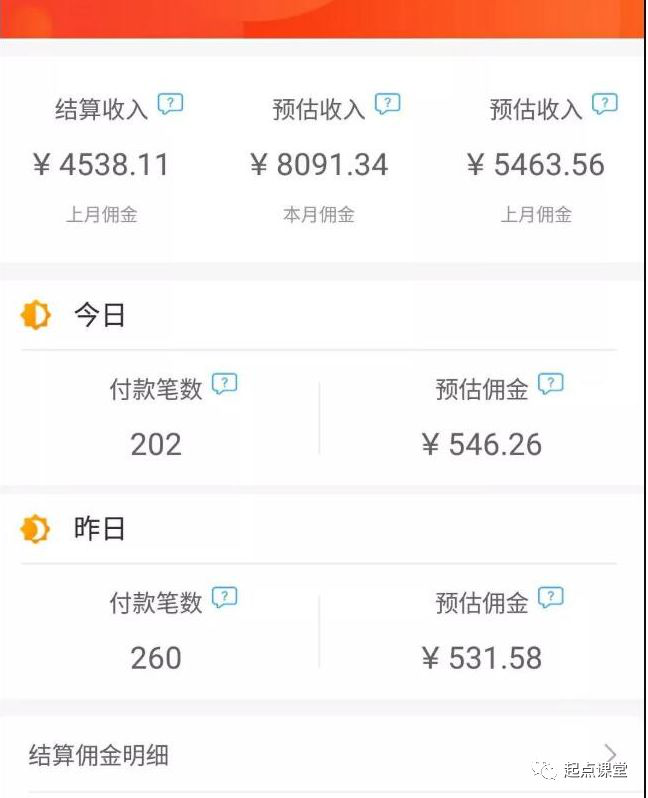648x798 pixels.
Task: Tap this month's estimate ¥ 8091.34
Action: (319, 165)
